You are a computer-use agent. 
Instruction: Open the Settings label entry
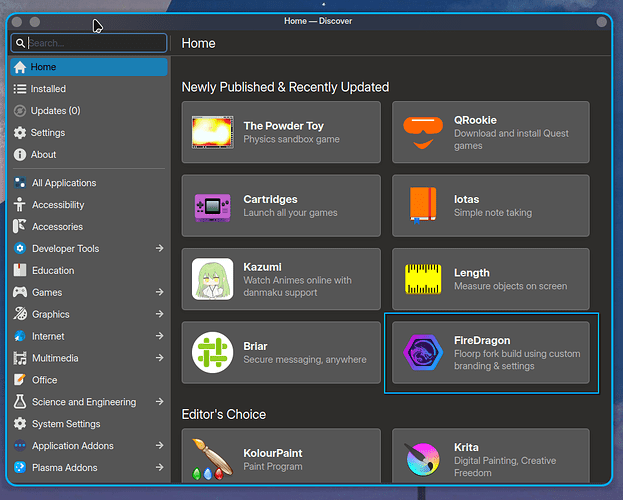coord(48,133)
